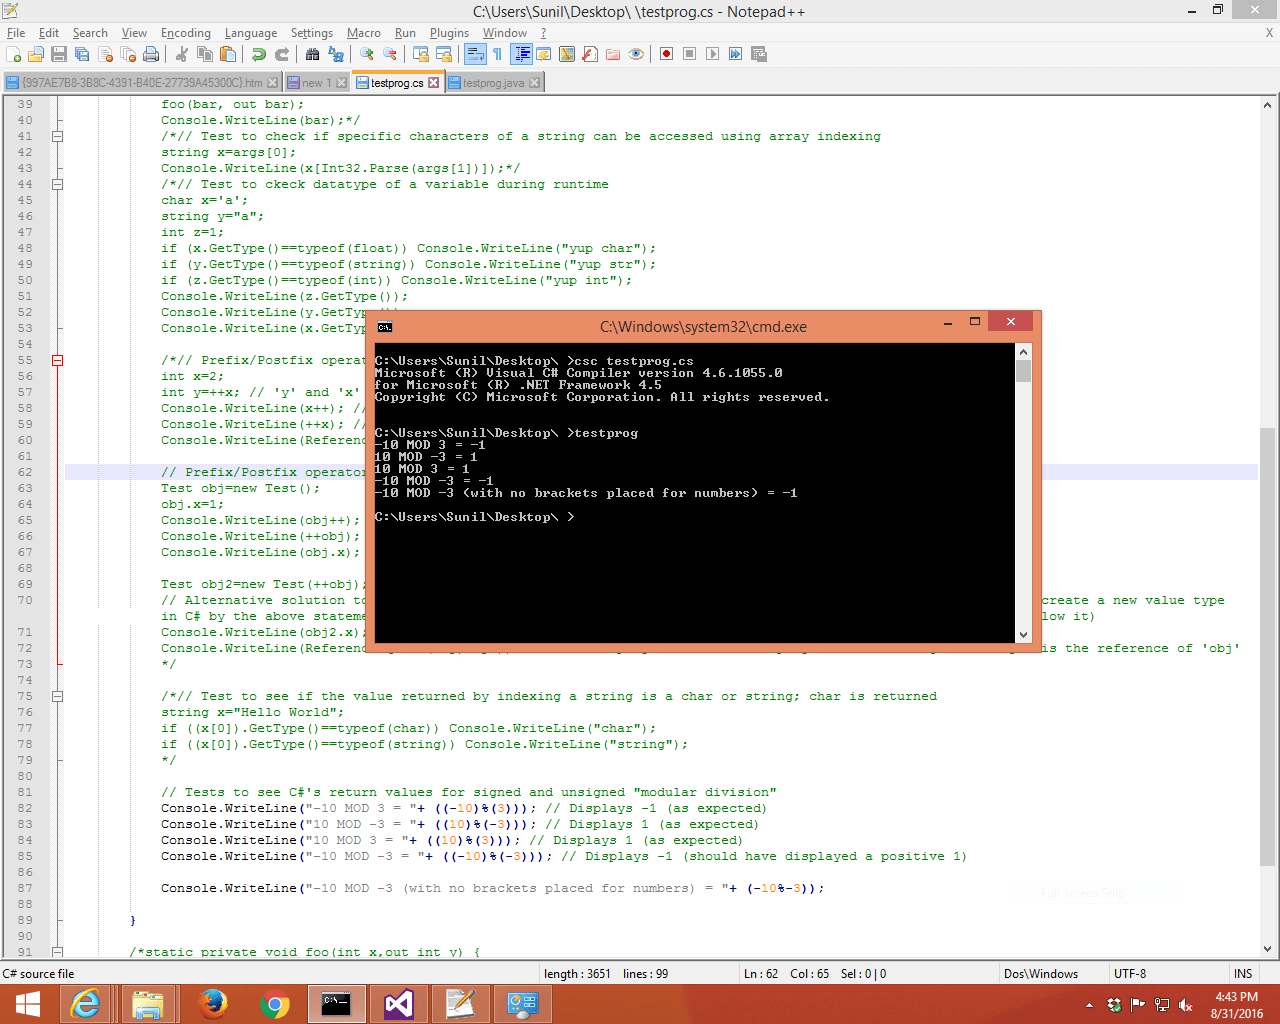This screenshot has height=1024, width=1280.
Task: Click the taskbar clock showing 4:43 PM
Action: coord(1237,1005)
